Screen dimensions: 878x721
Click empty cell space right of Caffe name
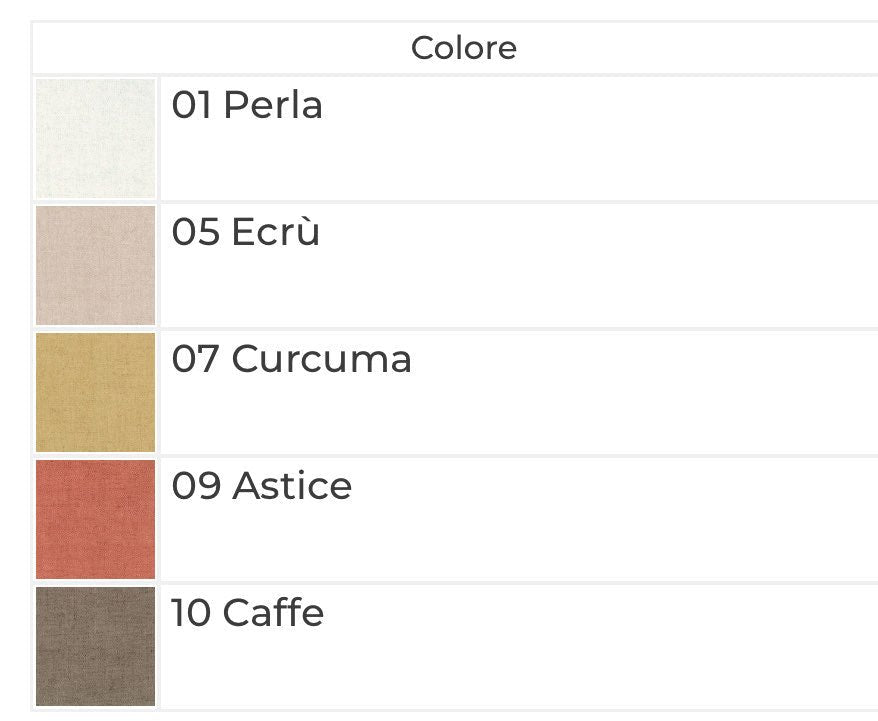point(600,646)
